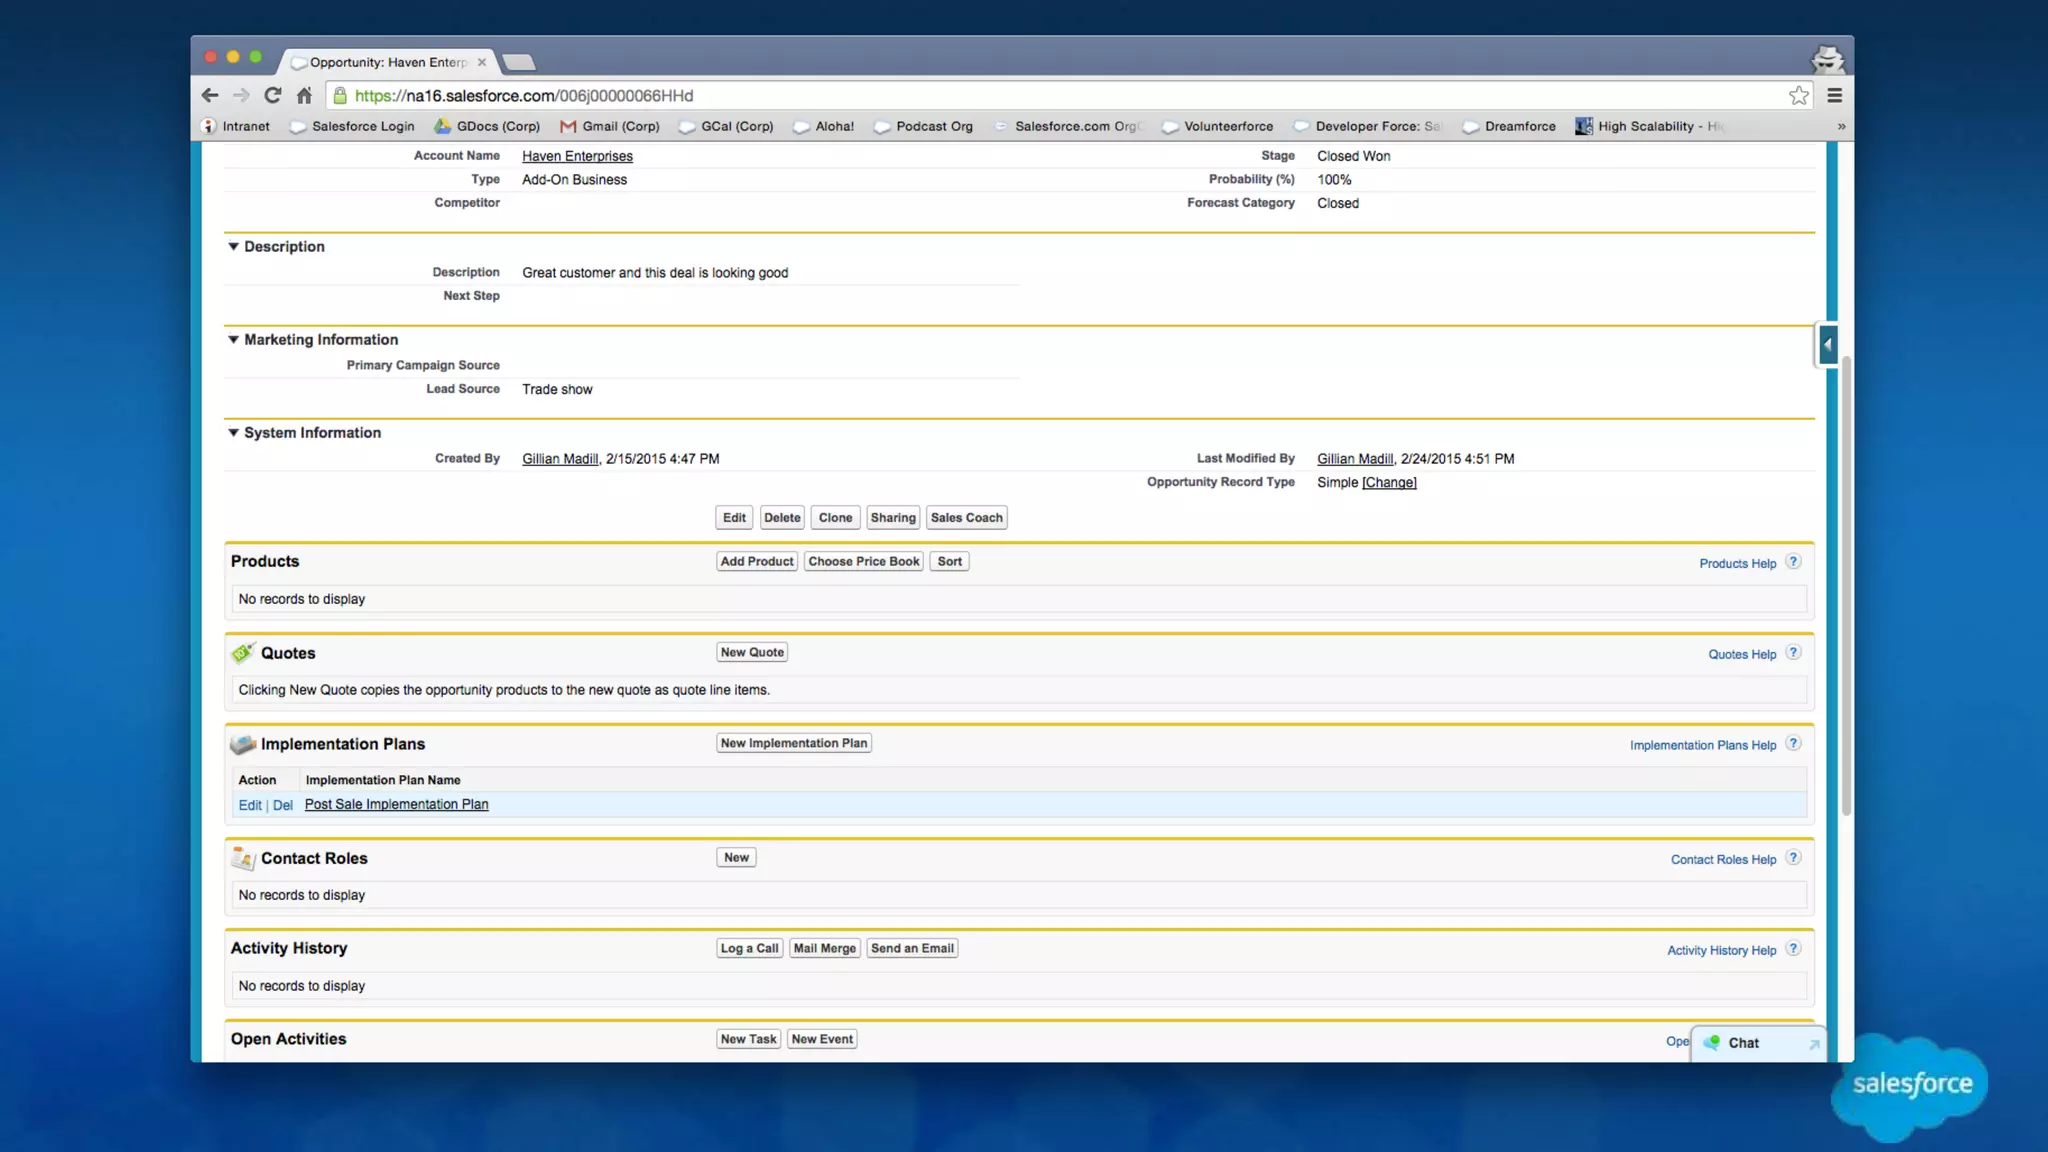Show more bookmarks with chevron

coord(1841,126)
